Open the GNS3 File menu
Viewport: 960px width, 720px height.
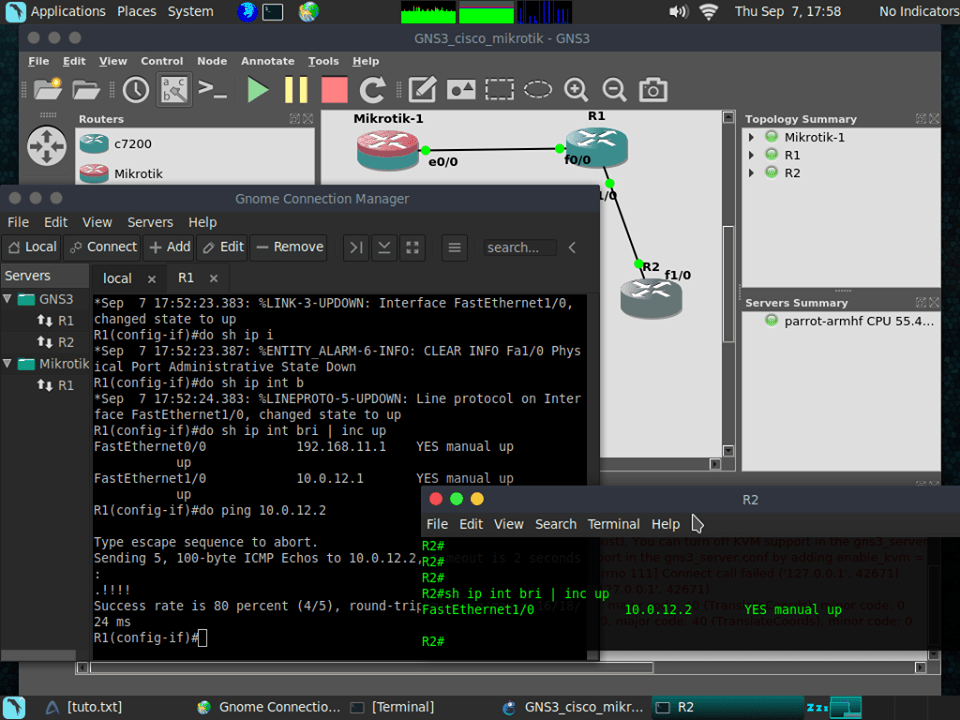38,61
